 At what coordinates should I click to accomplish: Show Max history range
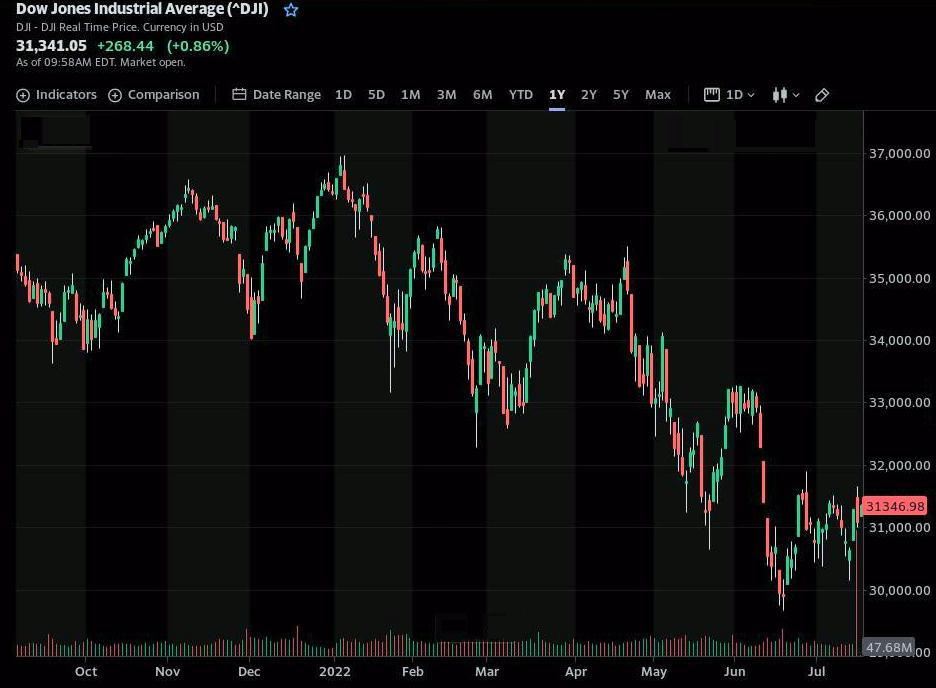click(658, 95)
